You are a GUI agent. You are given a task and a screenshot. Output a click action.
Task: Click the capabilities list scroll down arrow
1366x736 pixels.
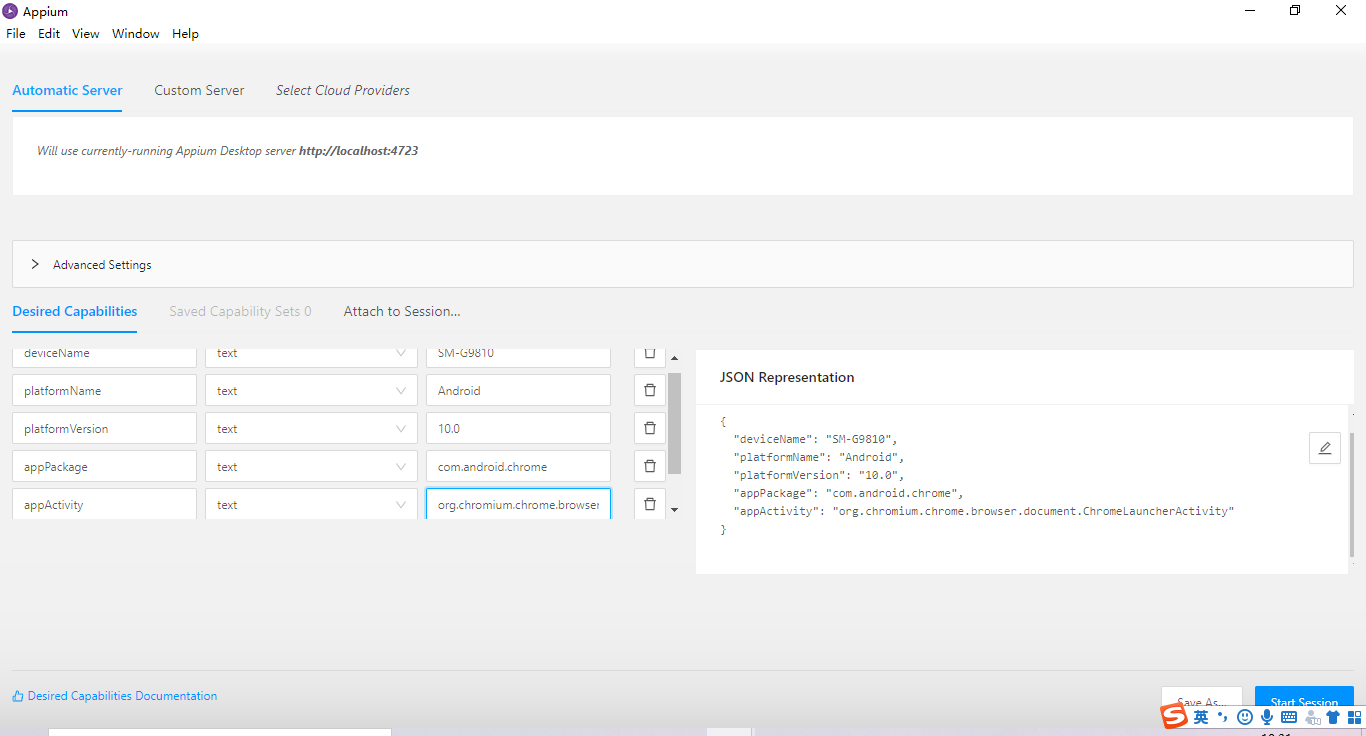674,510
